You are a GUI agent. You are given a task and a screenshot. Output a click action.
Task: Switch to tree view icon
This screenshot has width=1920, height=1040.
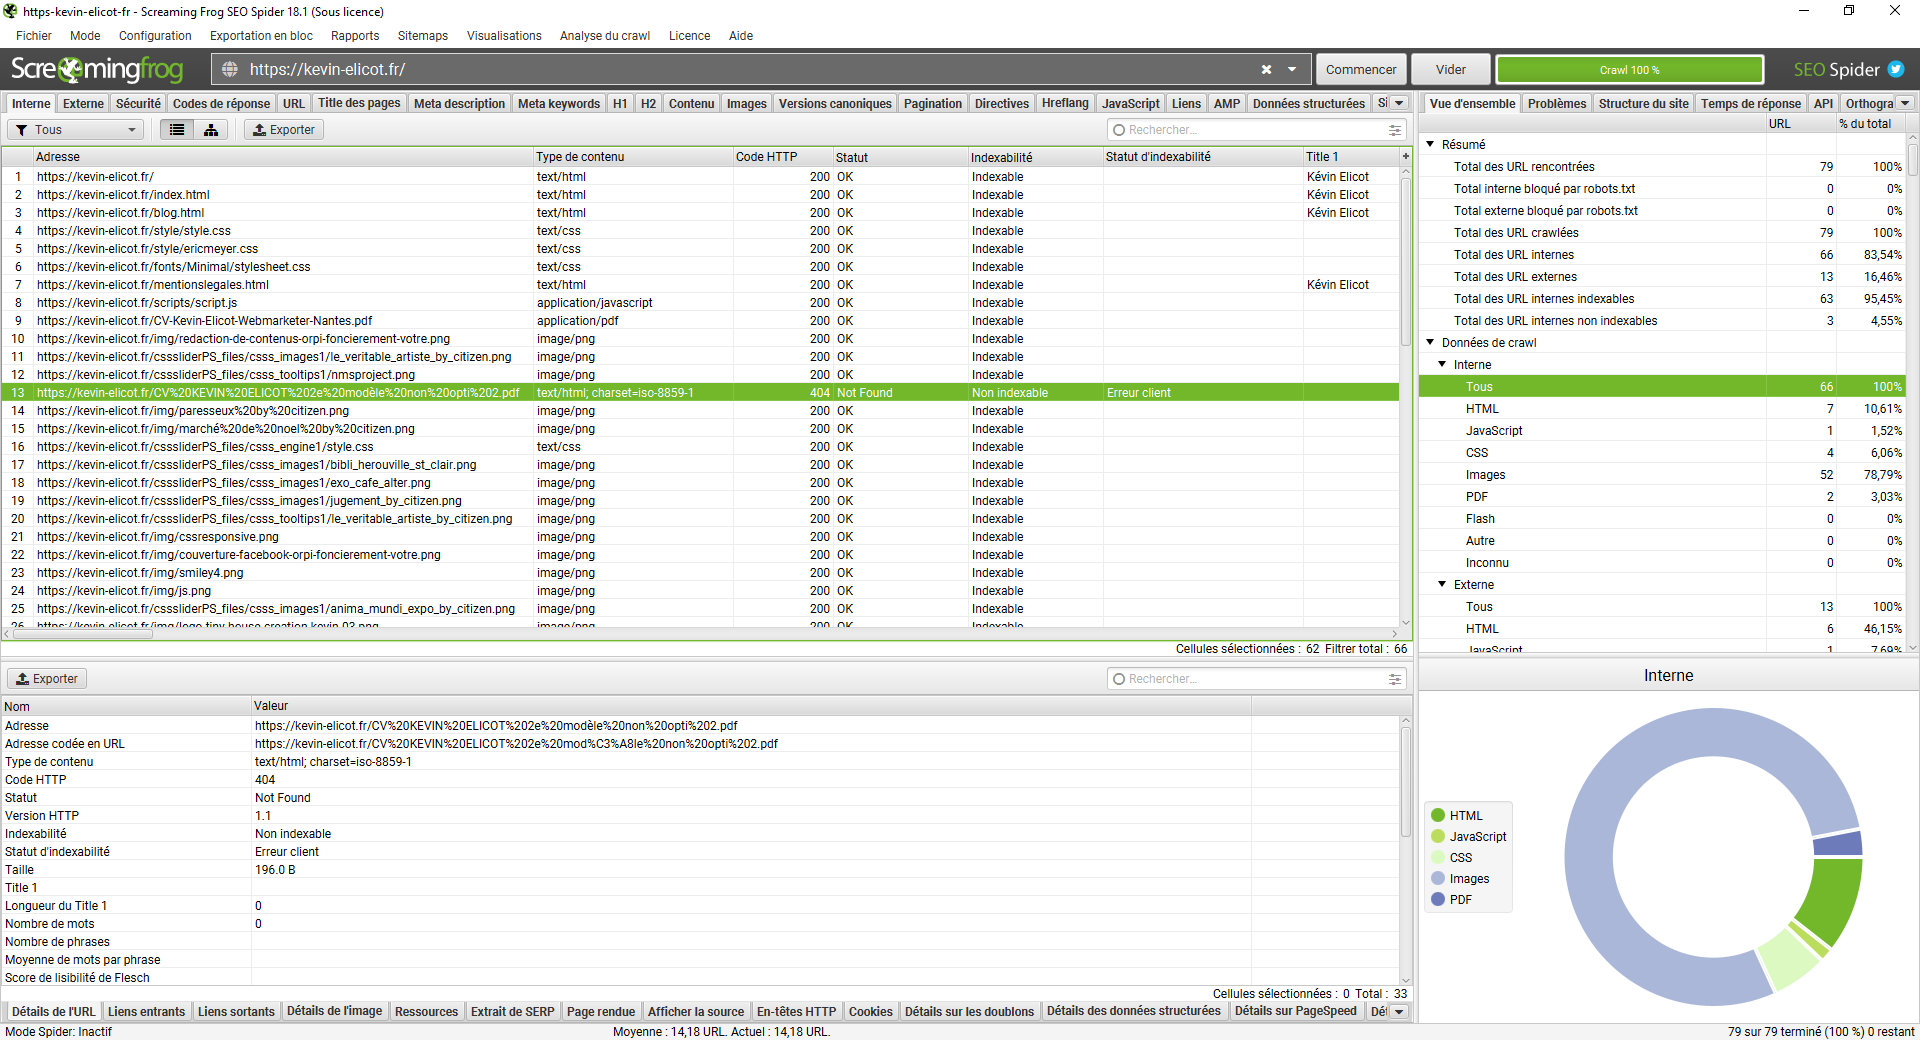click(211, 130)
